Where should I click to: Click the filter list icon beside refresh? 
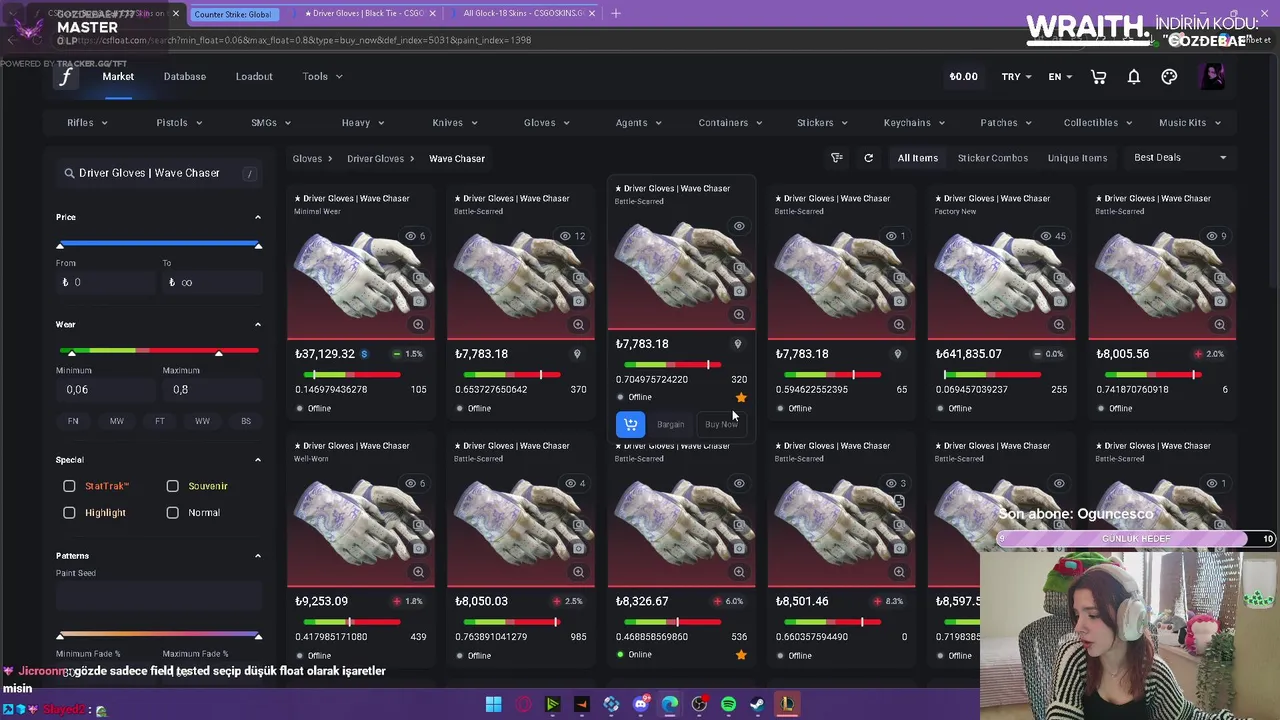click(x=837, y=158)
